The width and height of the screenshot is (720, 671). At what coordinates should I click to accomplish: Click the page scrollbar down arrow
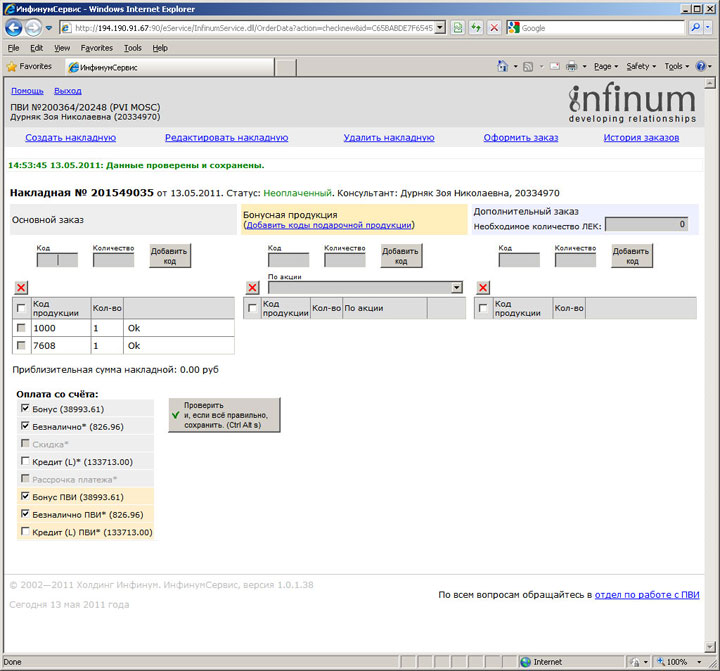click(x=710, y=647)
